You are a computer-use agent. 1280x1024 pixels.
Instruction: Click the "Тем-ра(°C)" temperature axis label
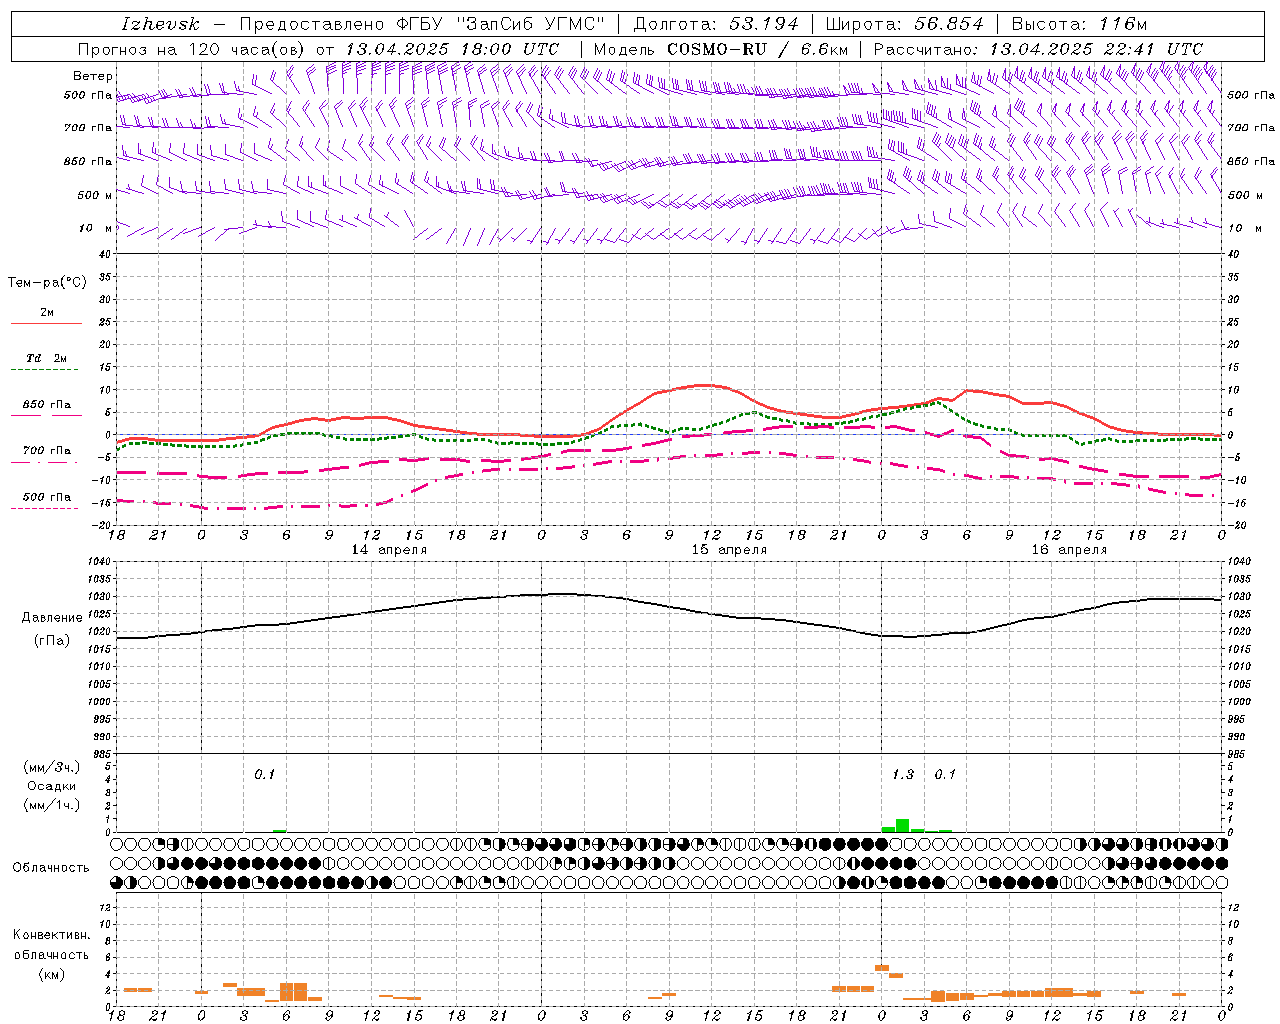point(47,282)
